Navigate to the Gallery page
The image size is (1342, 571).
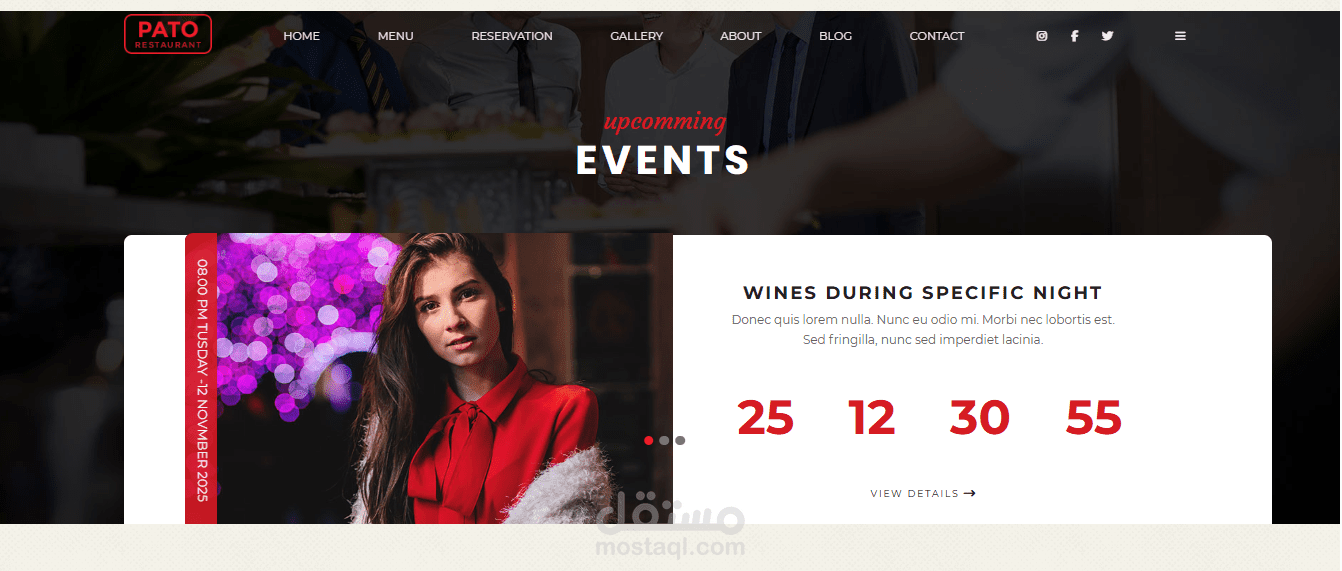tap(637, 36)
